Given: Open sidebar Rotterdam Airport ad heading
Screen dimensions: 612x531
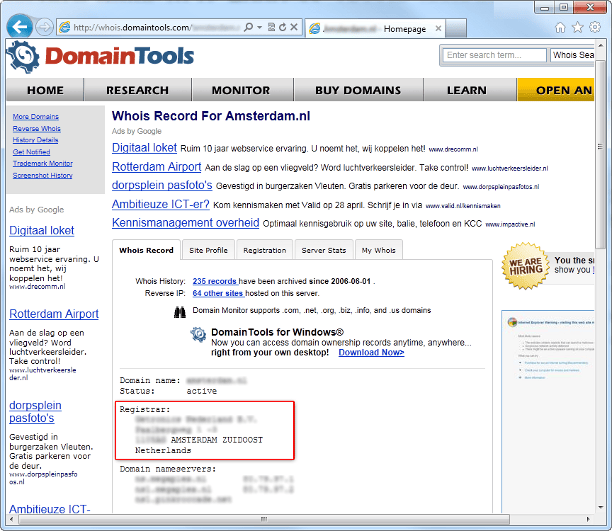Looking at the screenshot, I should tap(54, 314).
